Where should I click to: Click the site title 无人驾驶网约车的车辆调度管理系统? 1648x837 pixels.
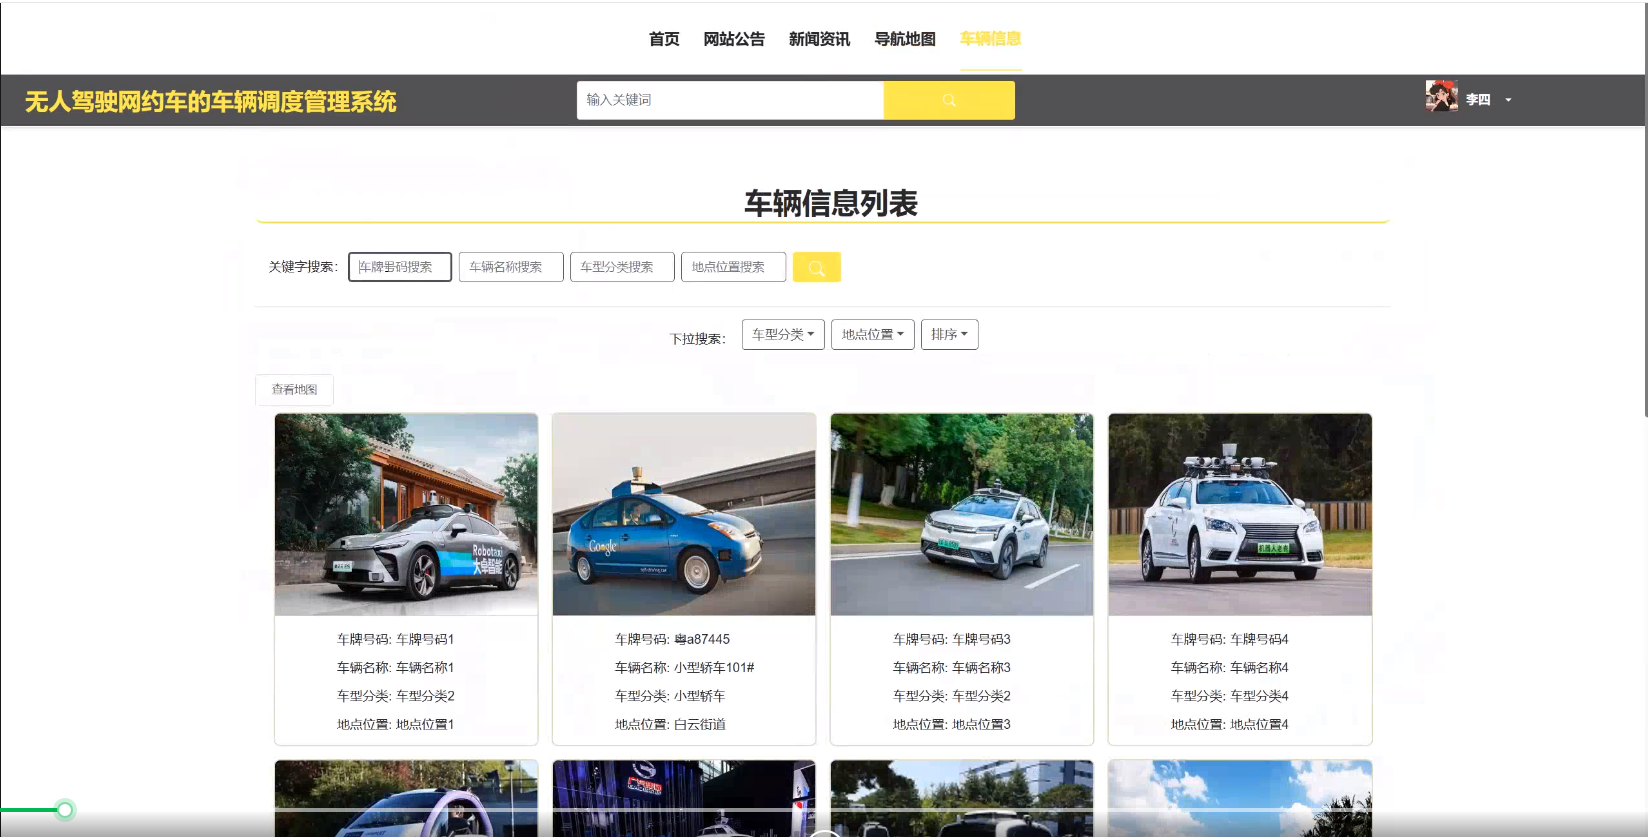coord(210,101)
